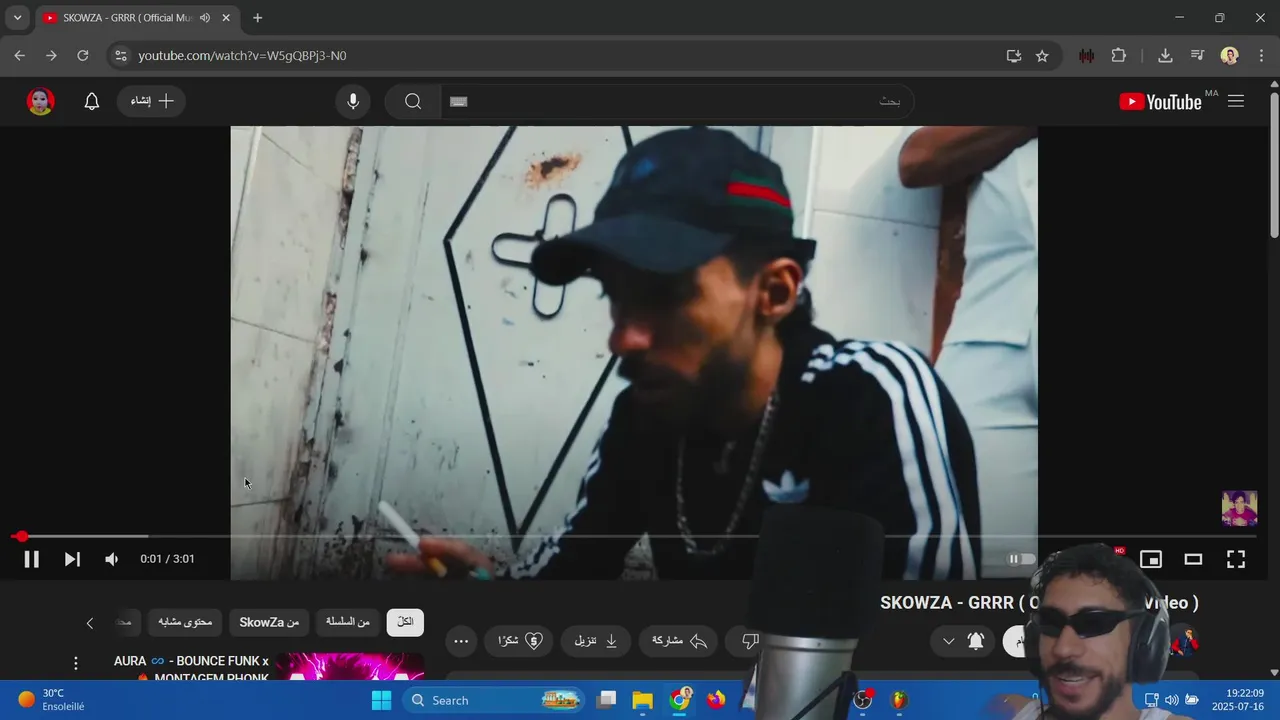Image resolution: width=1280 pixels, height=720 pixels.
Task: Open the tab search dropdown arrow
Action: point(17,18)
